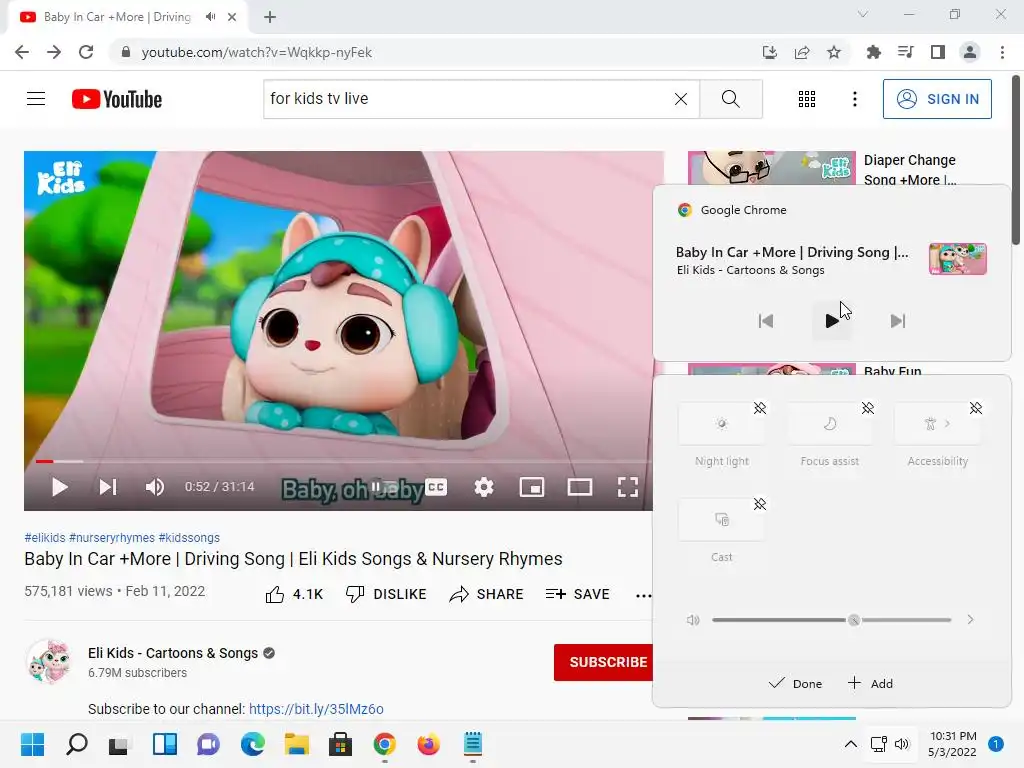Screen dimensions: 1024x768
Task: Click the #elikids hashtag
Action: [44, 537]
